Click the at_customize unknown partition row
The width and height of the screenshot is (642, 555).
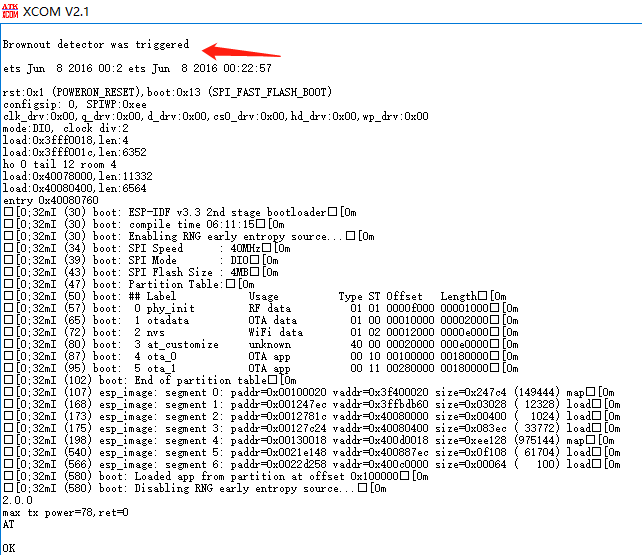coord(261,345)
